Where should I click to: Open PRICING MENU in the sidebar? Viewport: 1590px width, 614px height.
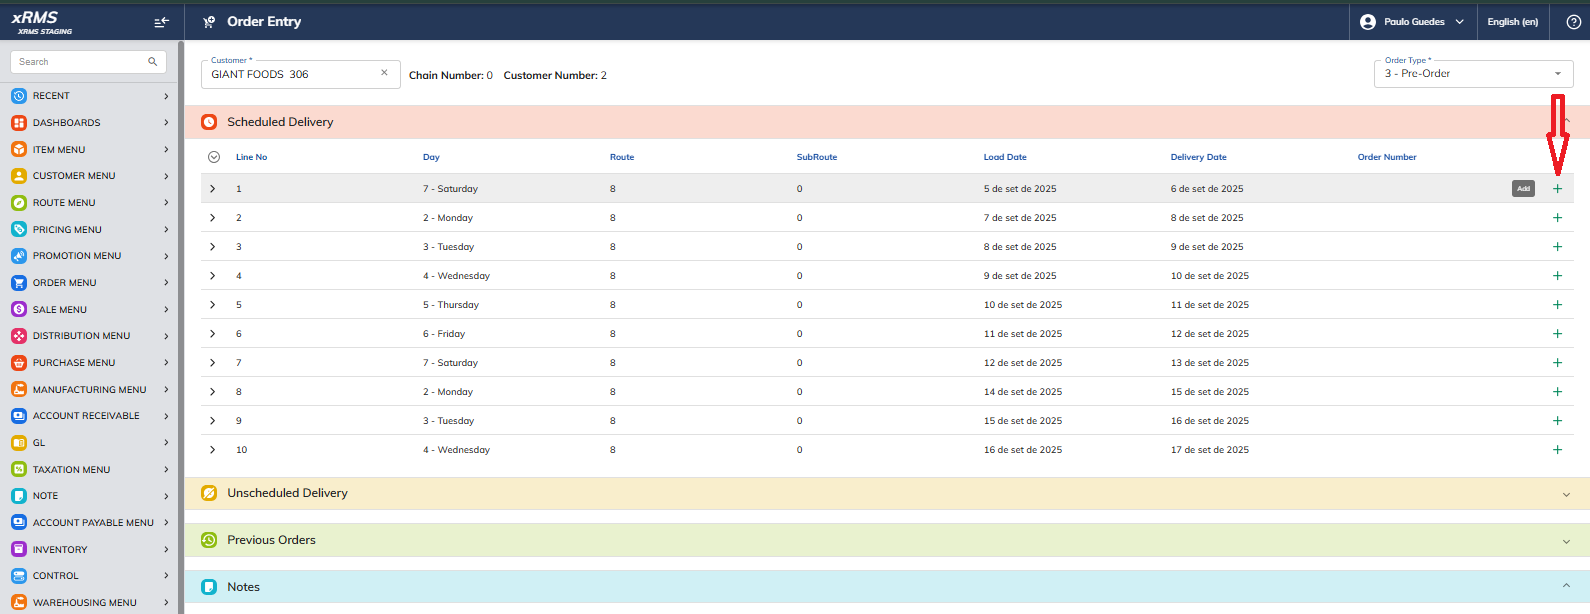(90, 229)
